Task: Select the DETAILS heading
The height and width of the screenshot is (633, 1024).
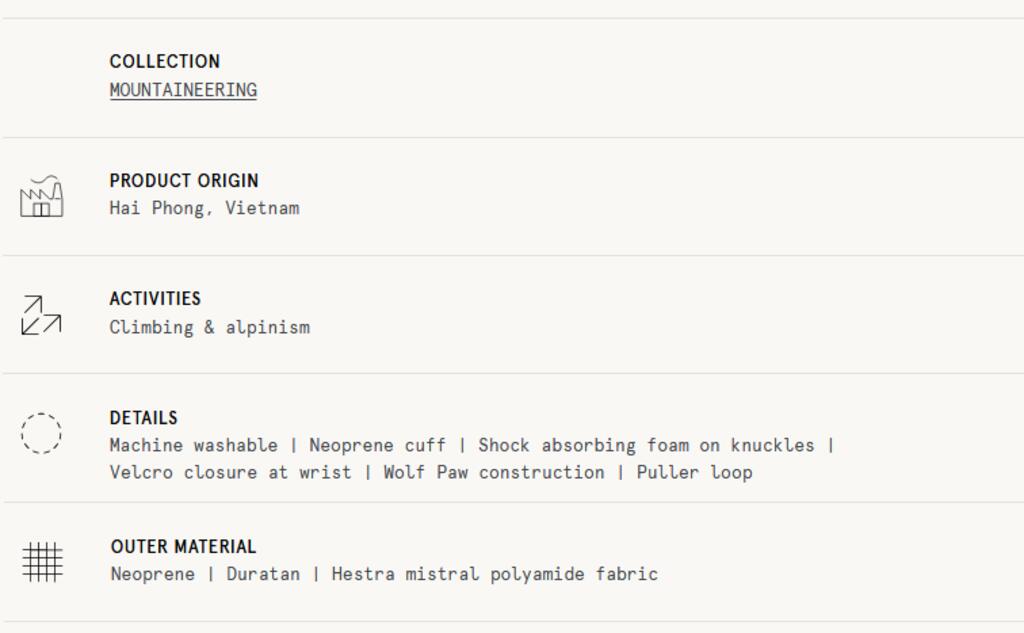Action: 144,417
